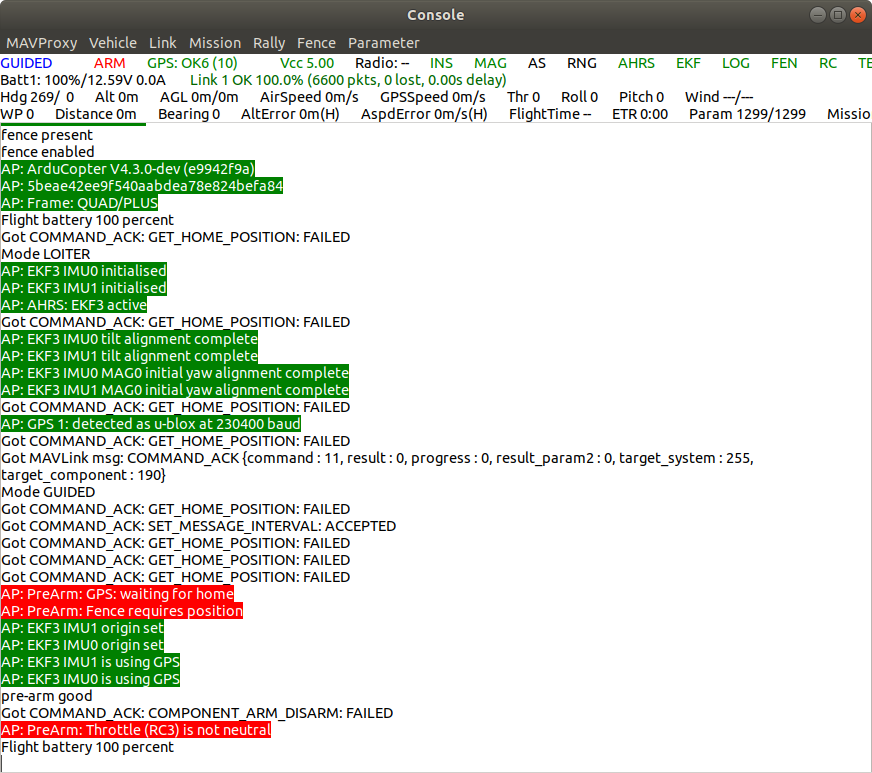Click the GPS: OK6 status indicator
The width and height of the screenshot is (872, 773).
pyautogui.click(x=192, y=63)
